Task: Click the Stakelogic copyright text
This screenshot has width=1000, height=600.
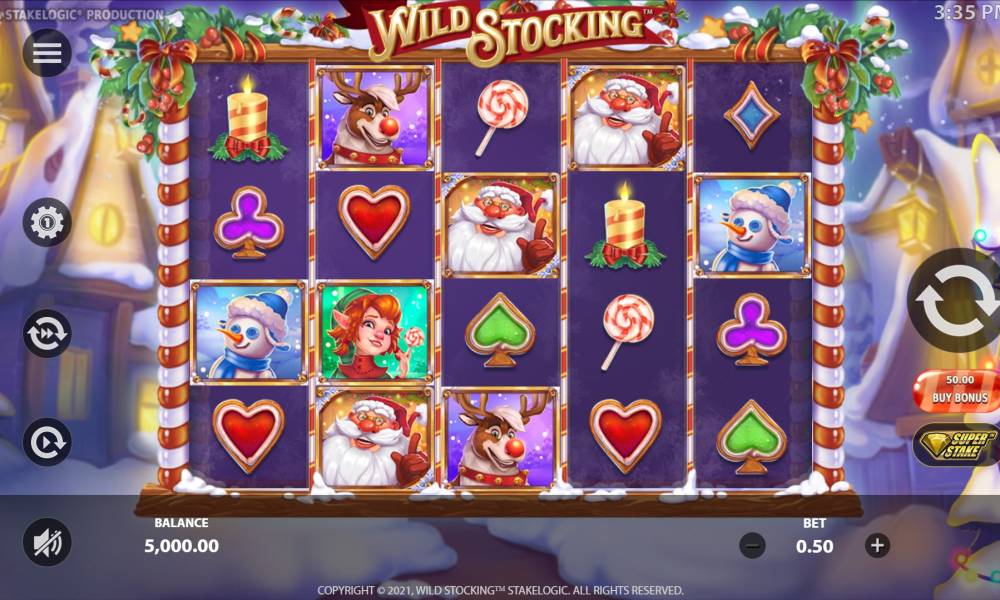Action: point(500,590)
